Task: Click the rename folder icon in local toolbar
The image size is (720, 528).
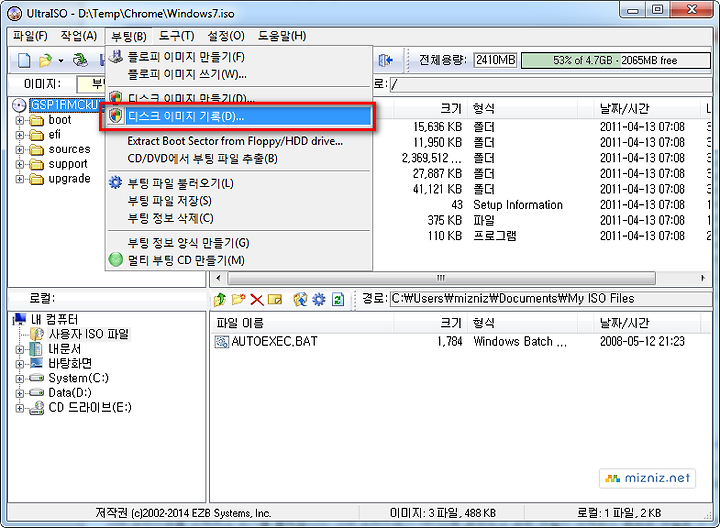Action: click(x=275, y=300)
